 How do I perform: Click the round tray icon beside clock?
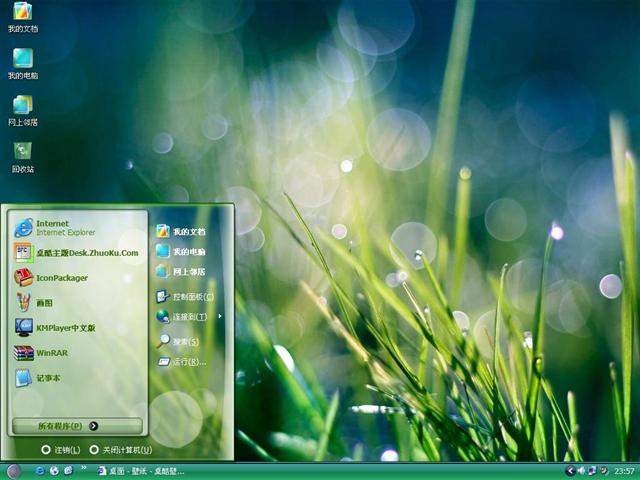[603, 471]
